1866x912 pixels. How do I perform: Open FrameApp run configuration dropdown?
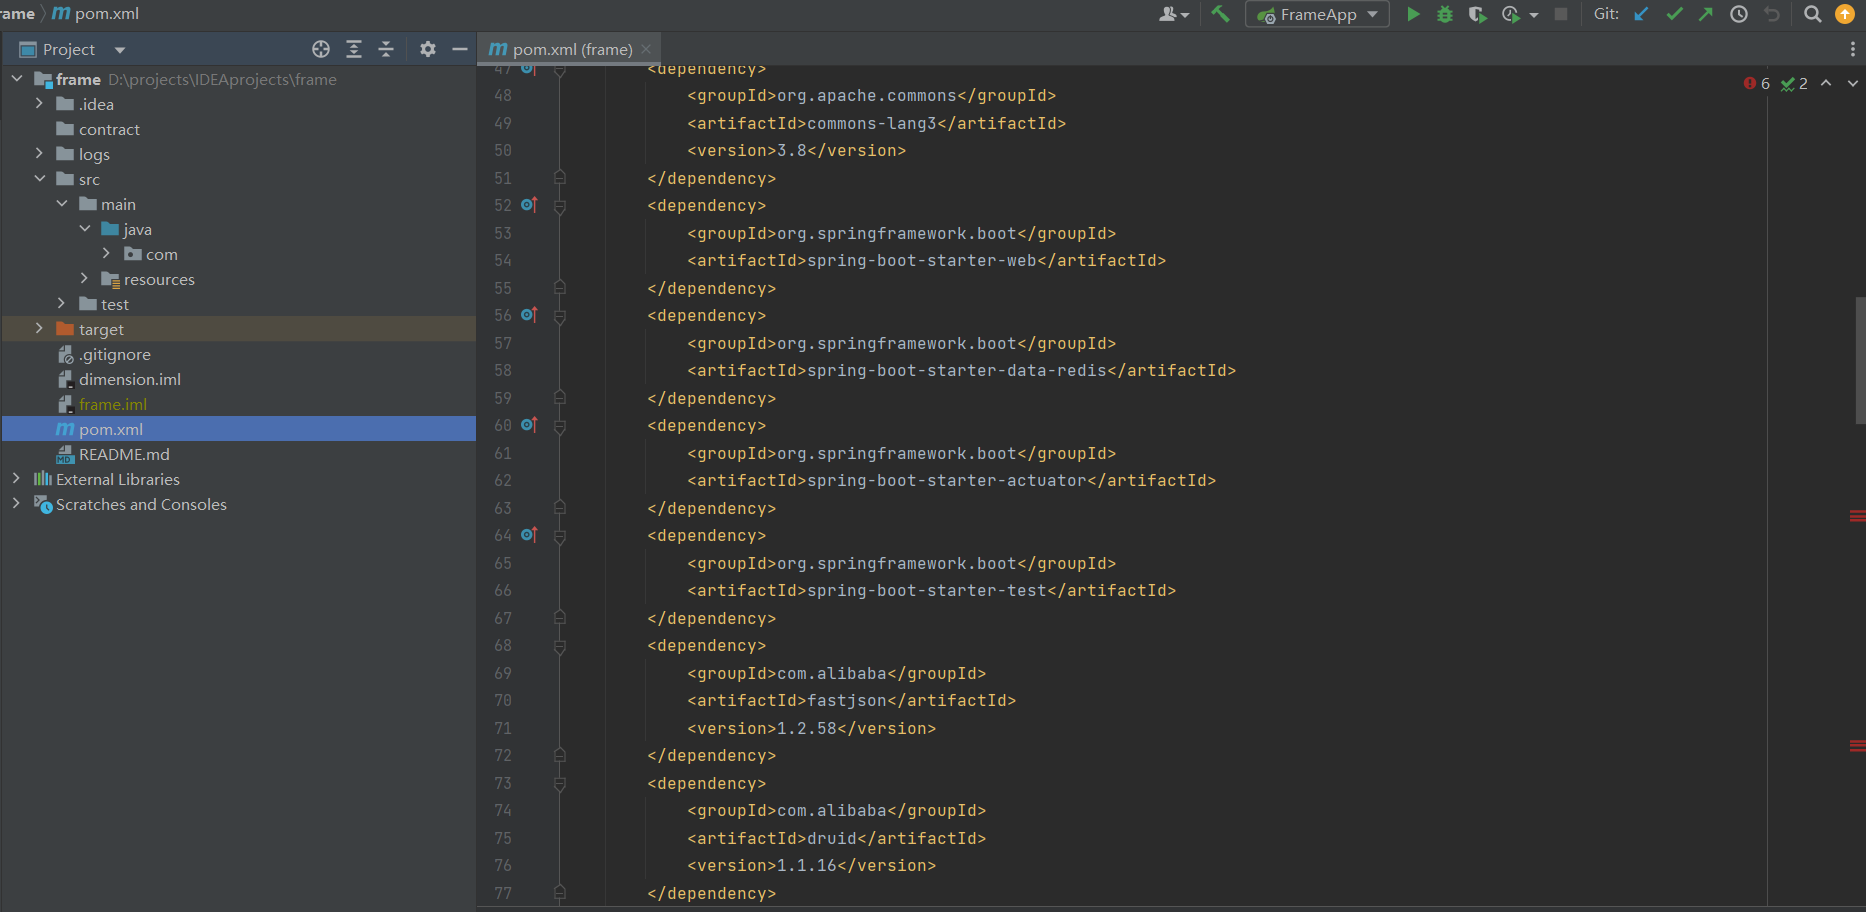click(1317, 14)
